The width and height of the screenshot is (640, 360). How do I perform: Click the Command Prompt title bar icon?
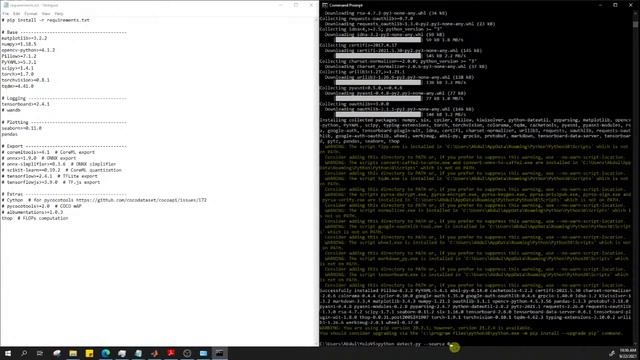(324, 5)
